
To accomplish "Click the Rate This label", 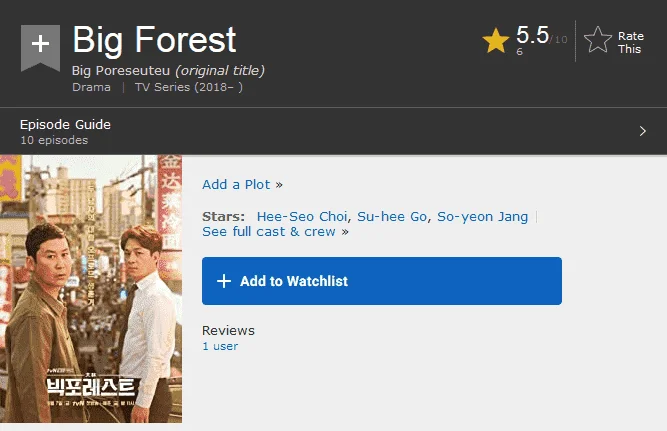I will pos(630,43).
